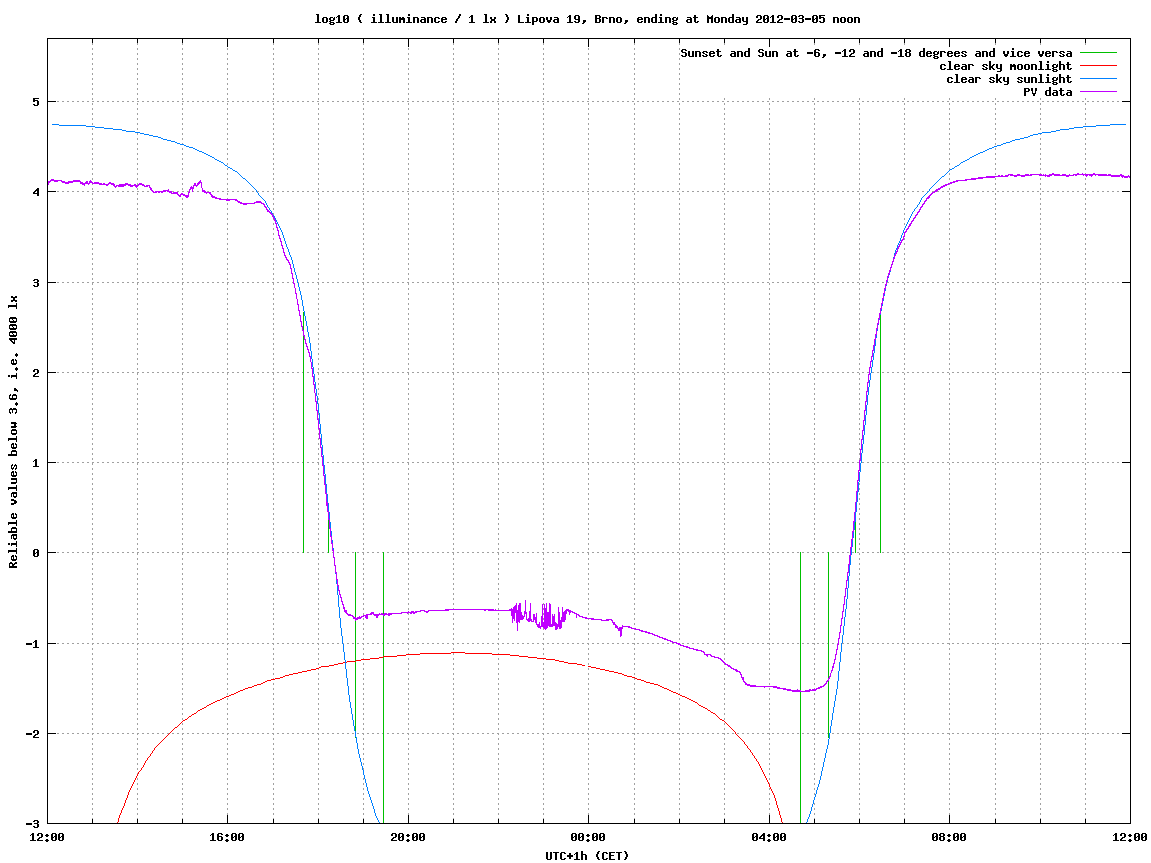
Task: Click the y-axis tick label 1
Action: coord(35,463)
